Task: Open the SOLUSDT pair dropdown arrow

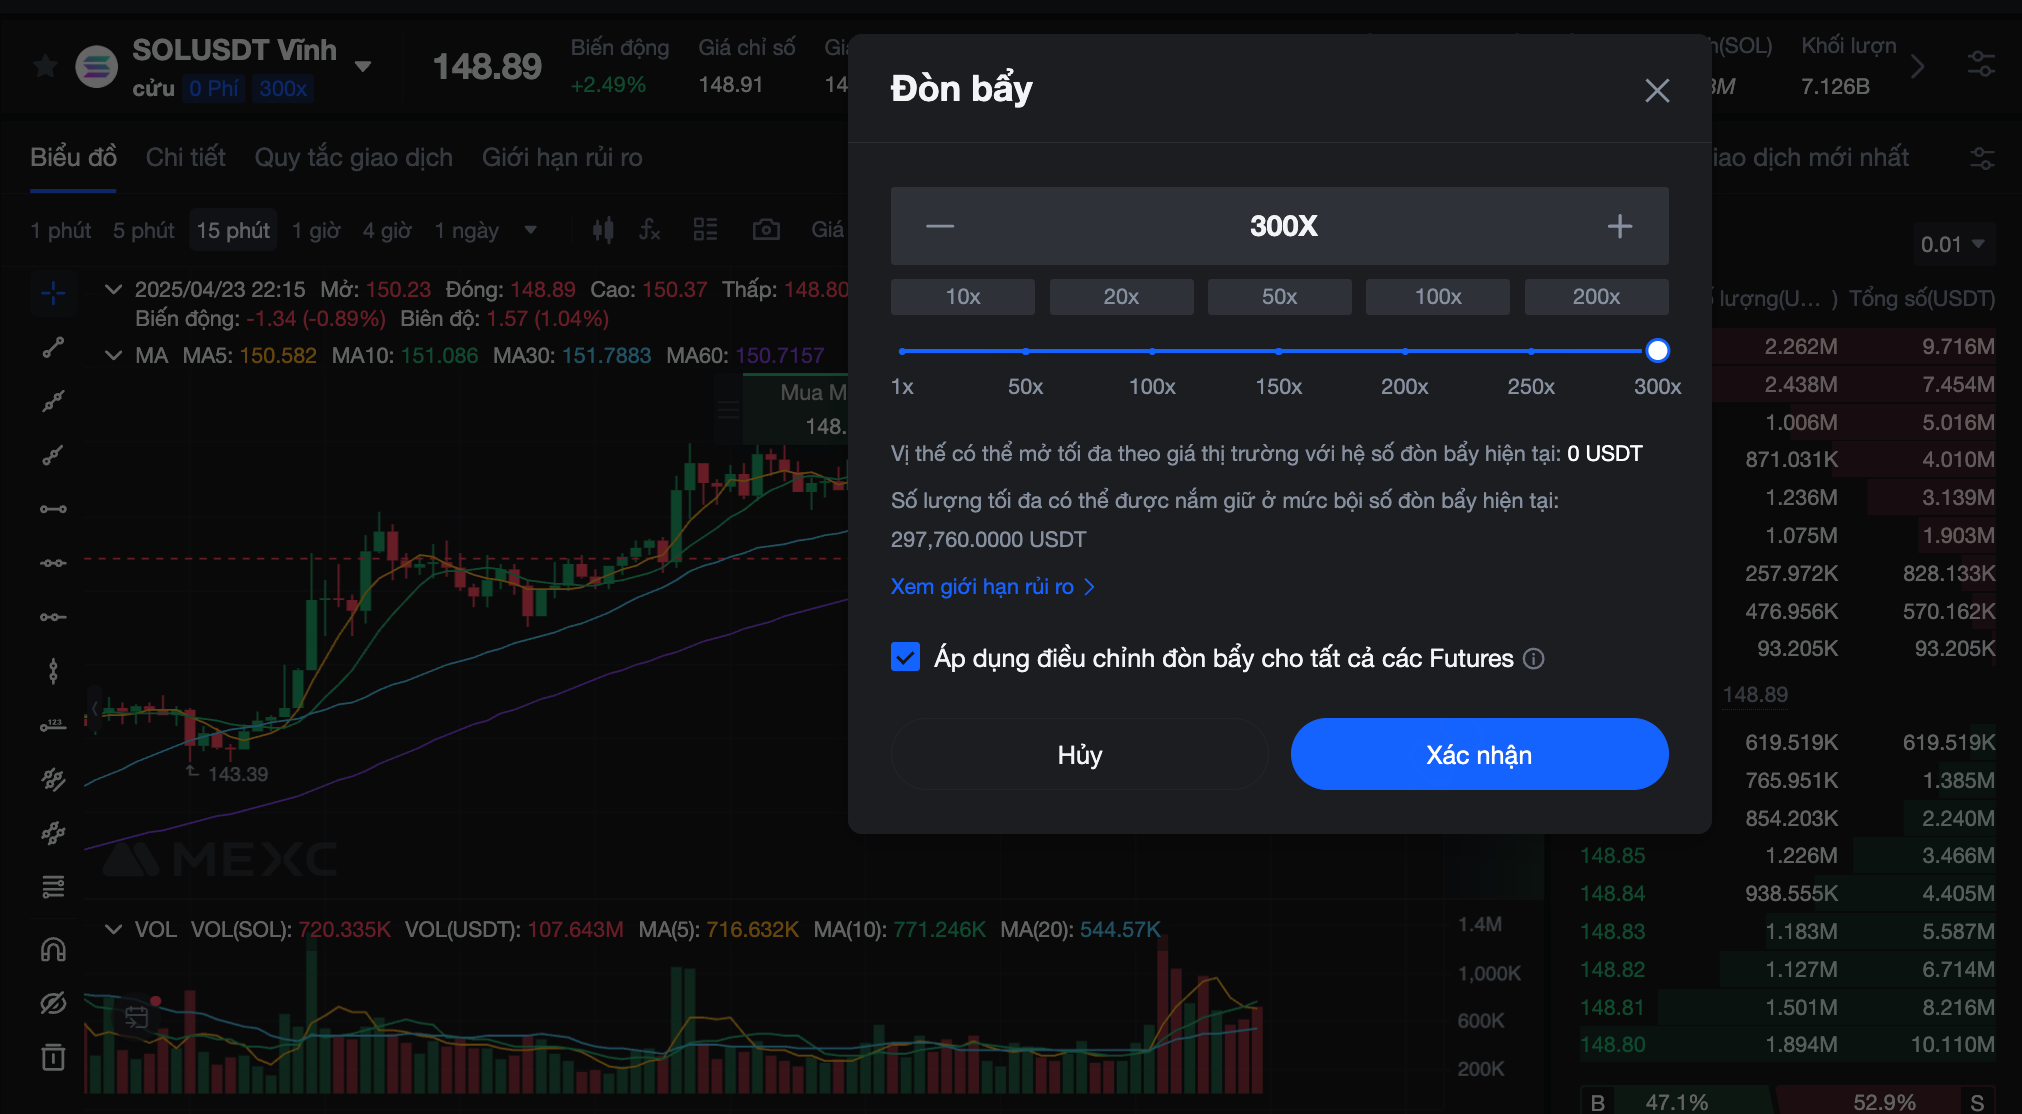Action: click(363, 67)
